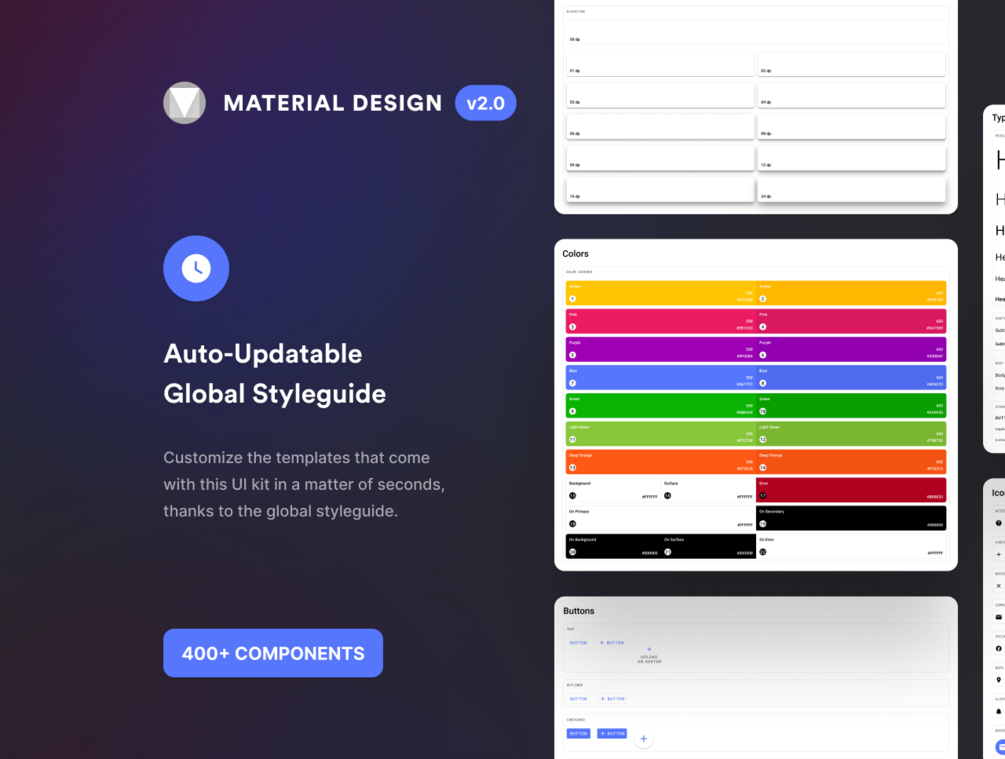This screenshot has width=1005, height=759.
Task: Click the 09 dp elevation card
Action: (660, 158)
